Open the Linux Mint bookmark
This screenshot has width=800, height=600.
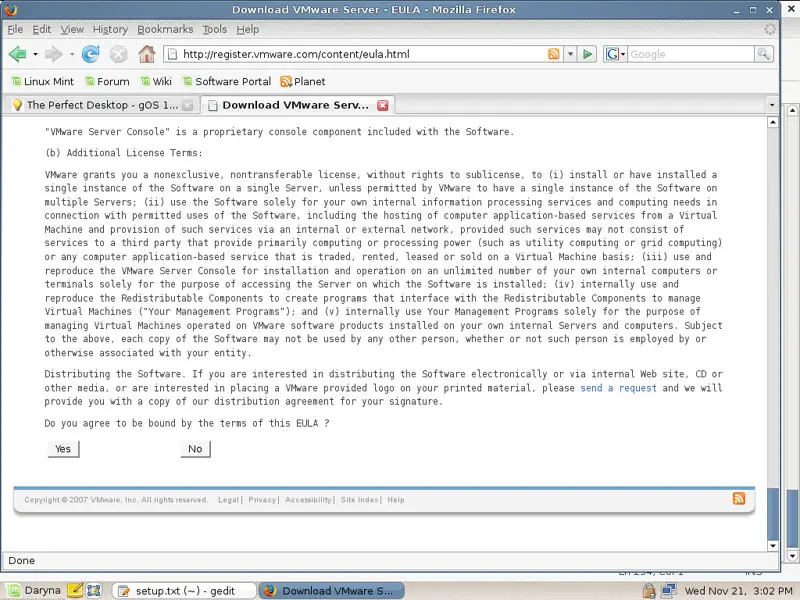click(x=43, y=82)
